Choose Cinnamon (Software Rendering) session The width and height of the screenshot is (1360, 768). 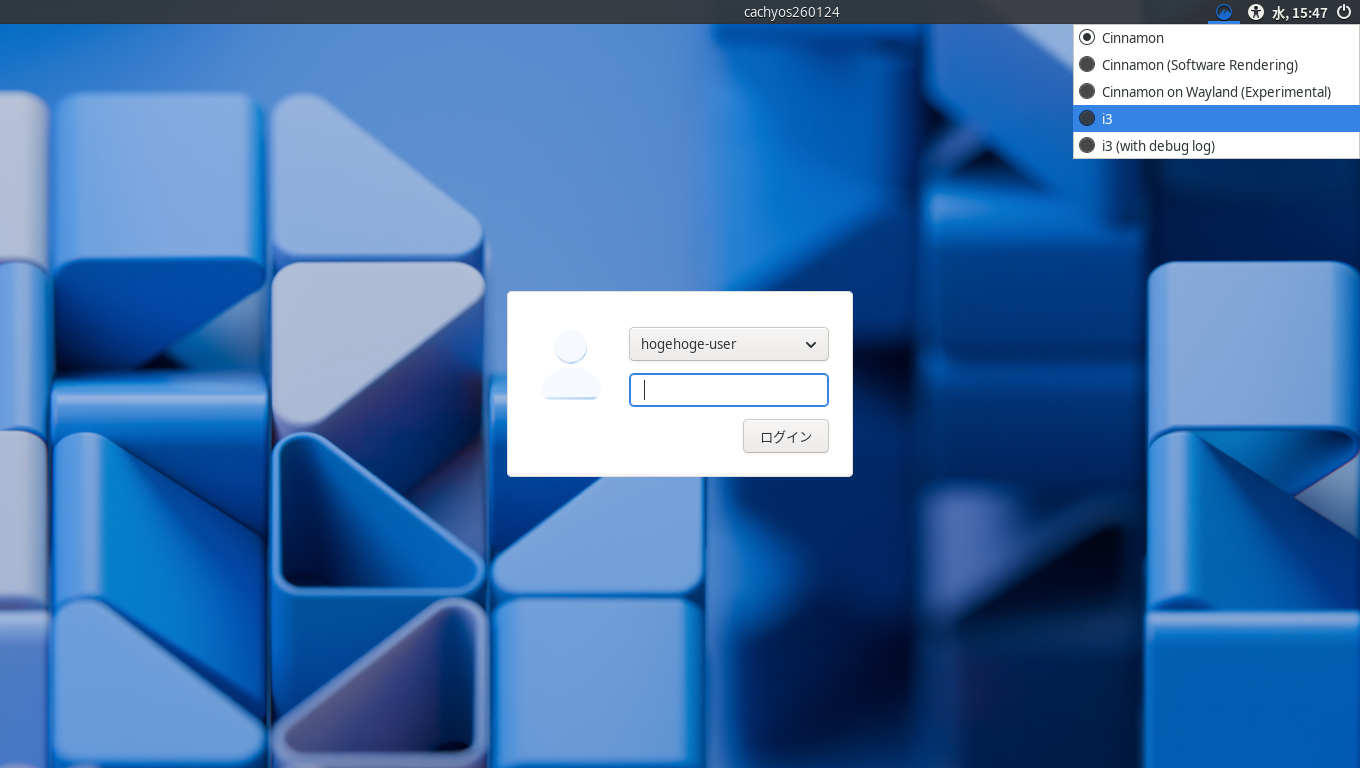coord(1216,65)
